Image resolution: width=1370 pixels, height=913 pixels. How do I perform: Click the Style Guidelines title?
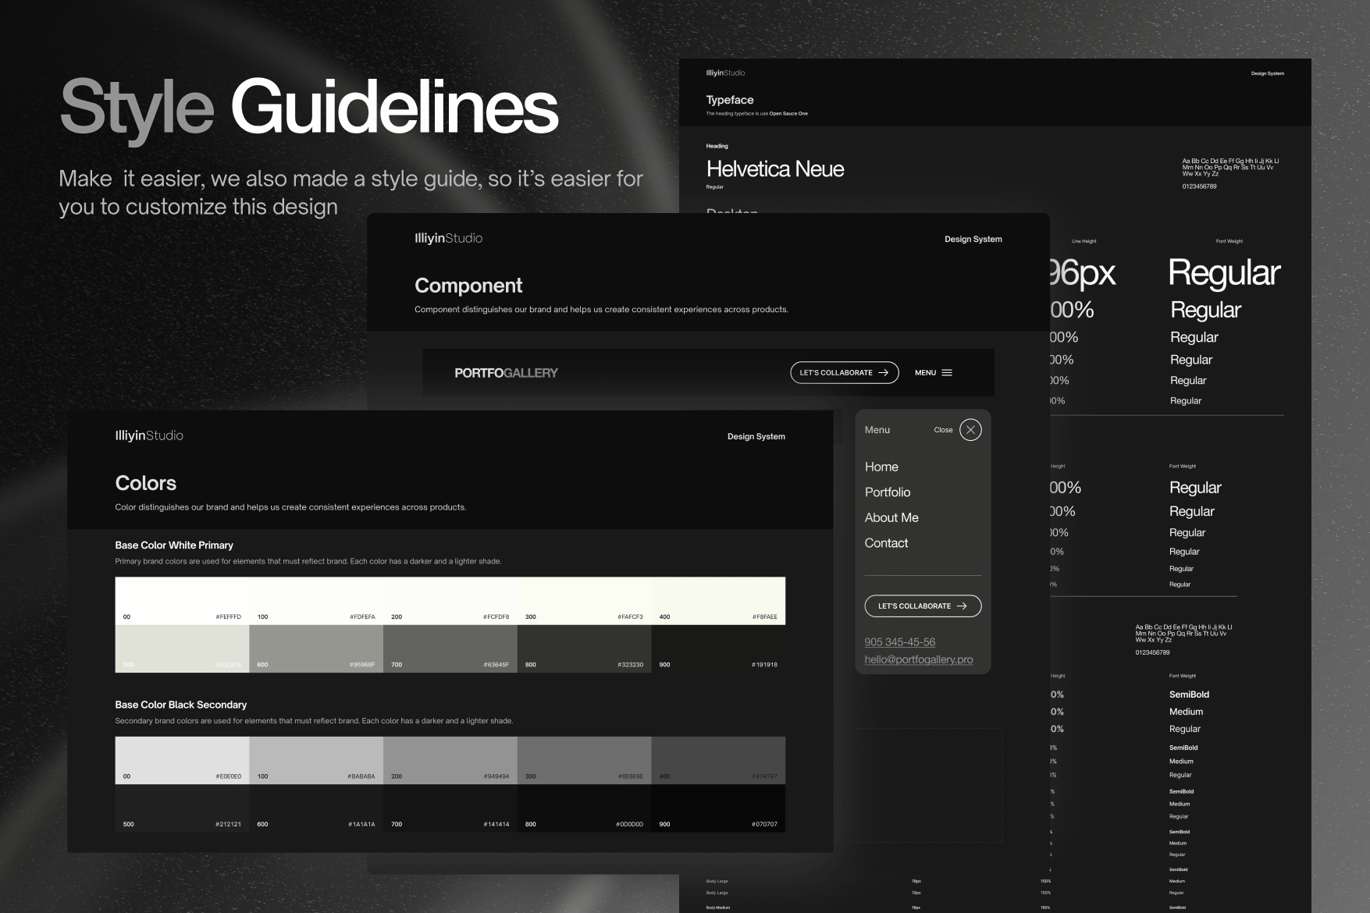pos(309,107)
